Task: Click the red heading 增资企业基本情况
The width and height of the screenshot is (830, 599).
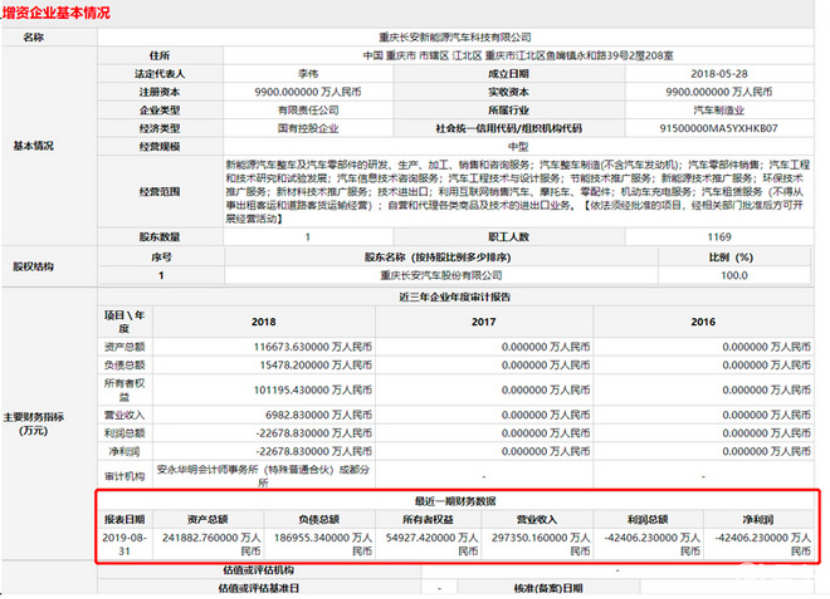Action: (56, 12)
